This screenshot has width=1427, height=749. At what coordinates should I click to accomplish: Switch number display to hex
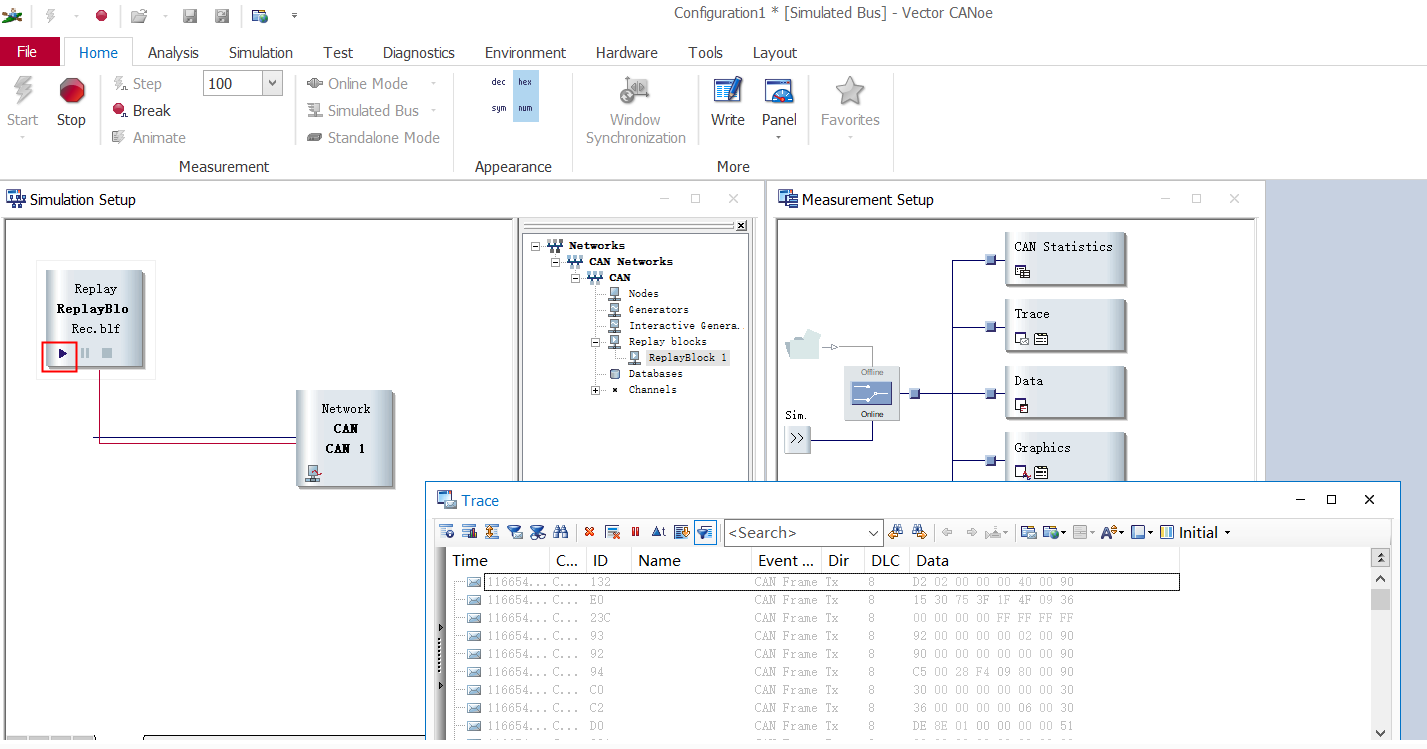point(525,82)
